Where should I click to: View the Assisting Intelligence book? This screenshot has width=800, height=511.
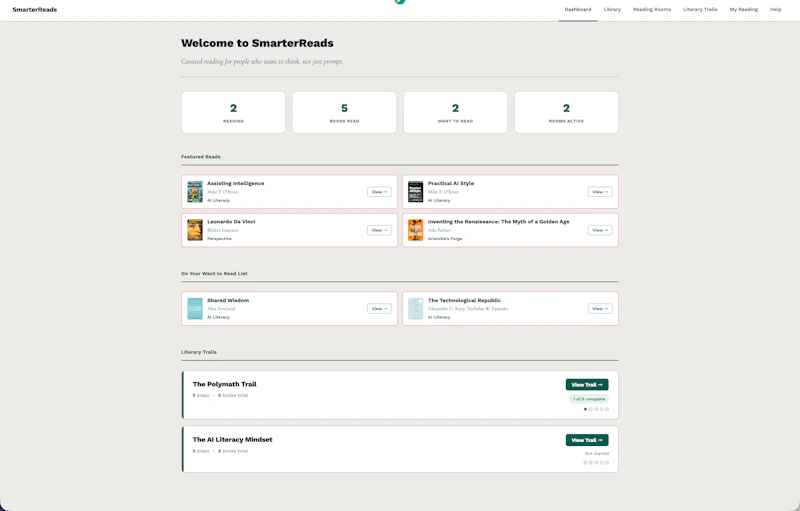[379, 192]
